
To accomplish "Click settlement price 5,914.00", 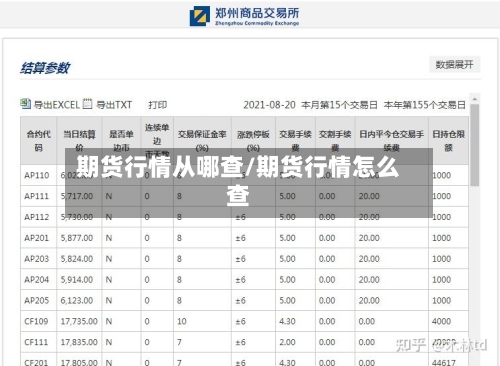I will pos(77,279).
